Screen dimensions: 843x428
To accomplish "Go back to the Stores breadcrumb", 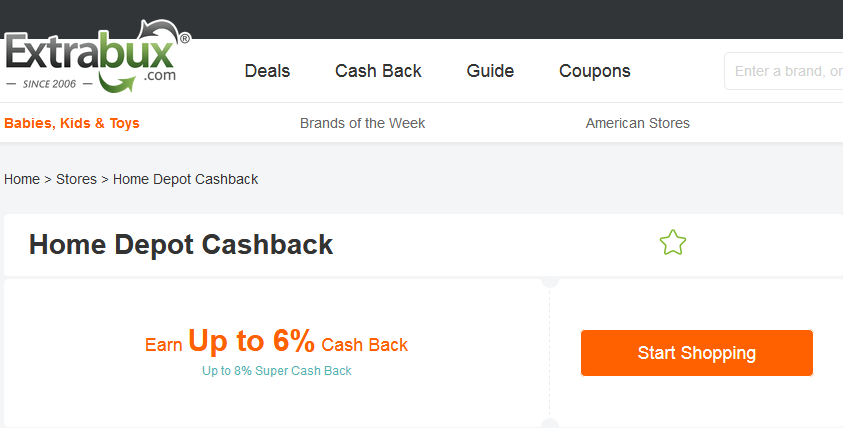I will pos(76,179).
